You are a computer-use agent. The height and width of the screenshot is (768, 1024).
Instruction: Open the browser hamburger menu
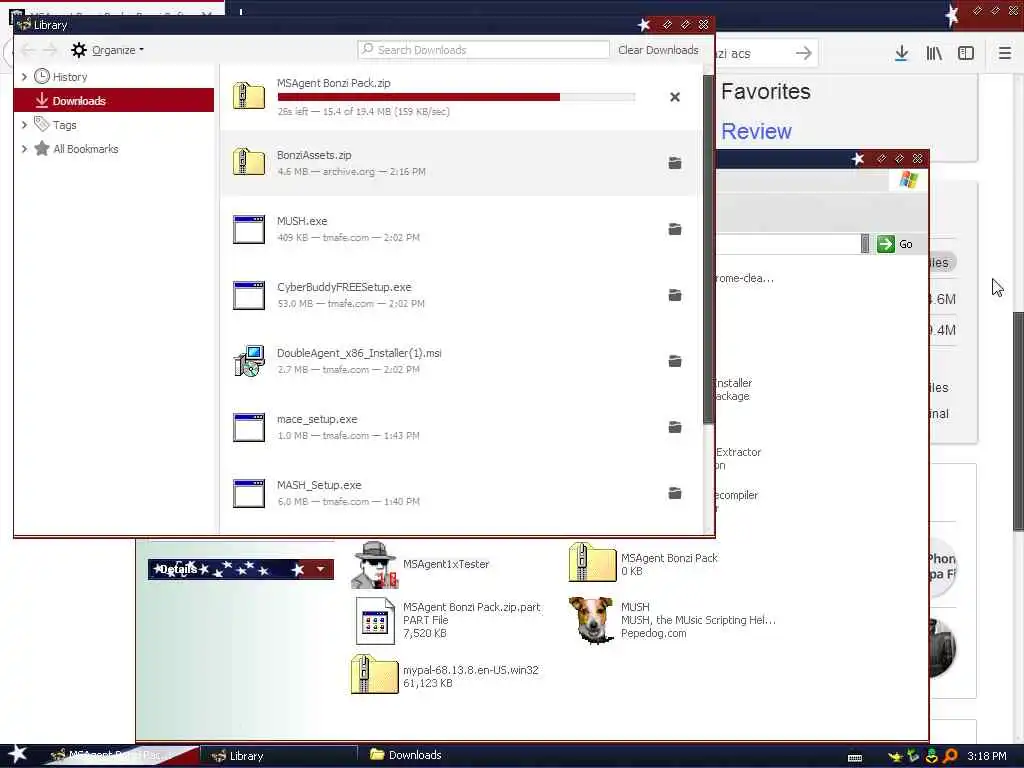(x=1005, y=54)
